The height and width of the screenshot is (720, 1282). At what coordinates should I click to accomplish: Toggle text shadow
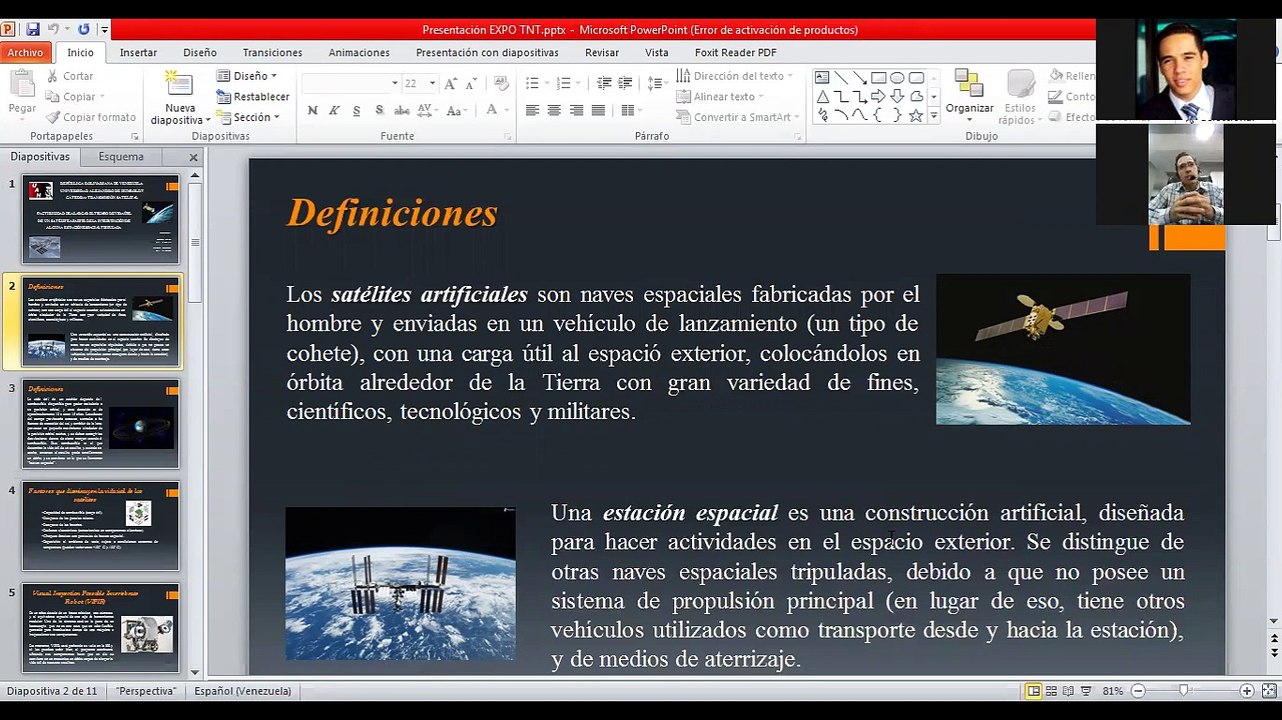(x=379, y=110)
